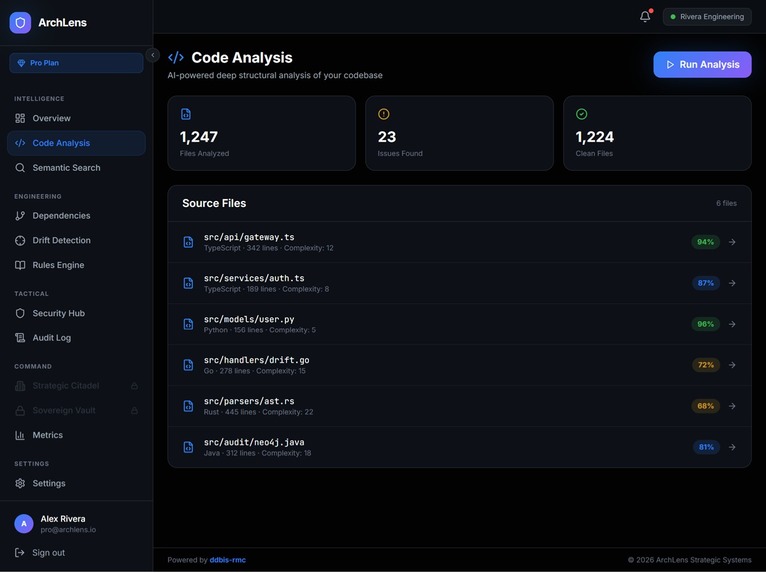Click the Rules Engine book icon
The image size is (766, 573).
pyautogui.click(x=20, y=265)
